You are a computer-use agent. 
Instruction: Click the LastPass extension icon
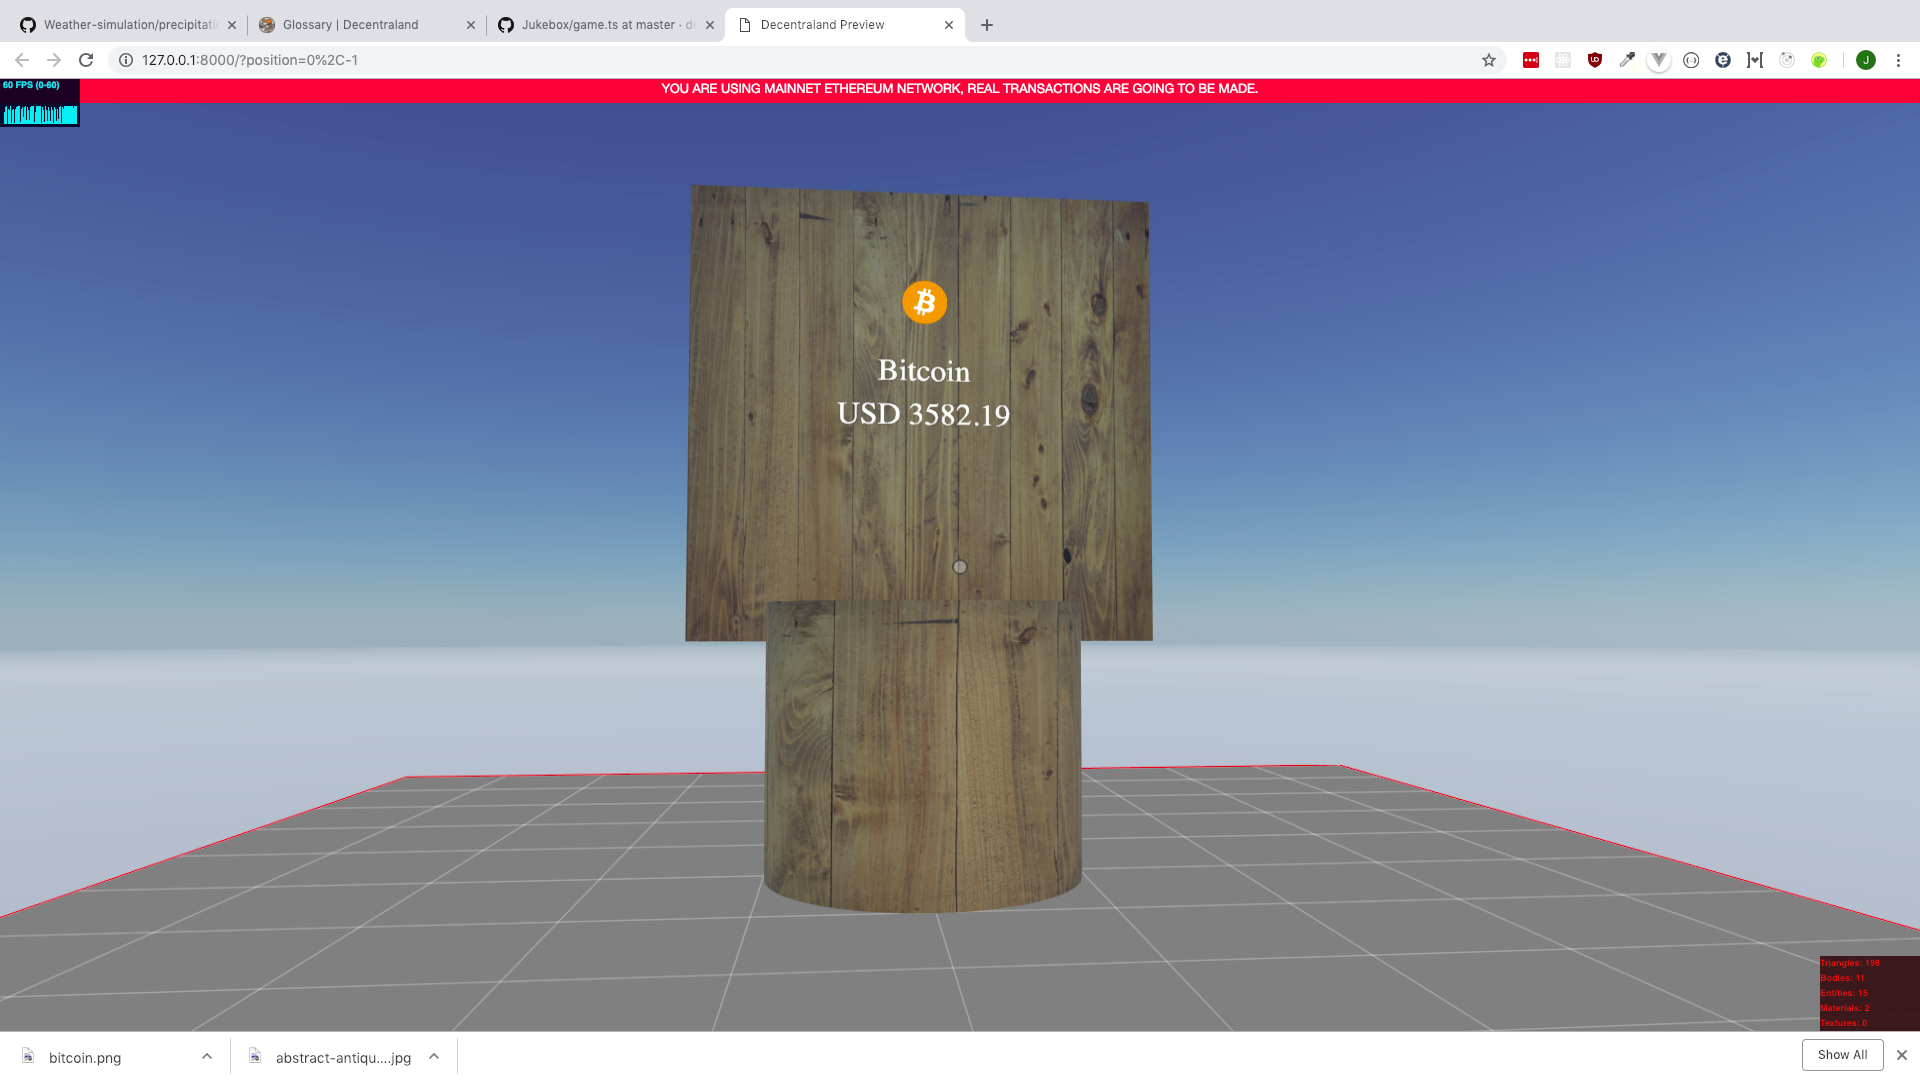tap(1530, 60)
